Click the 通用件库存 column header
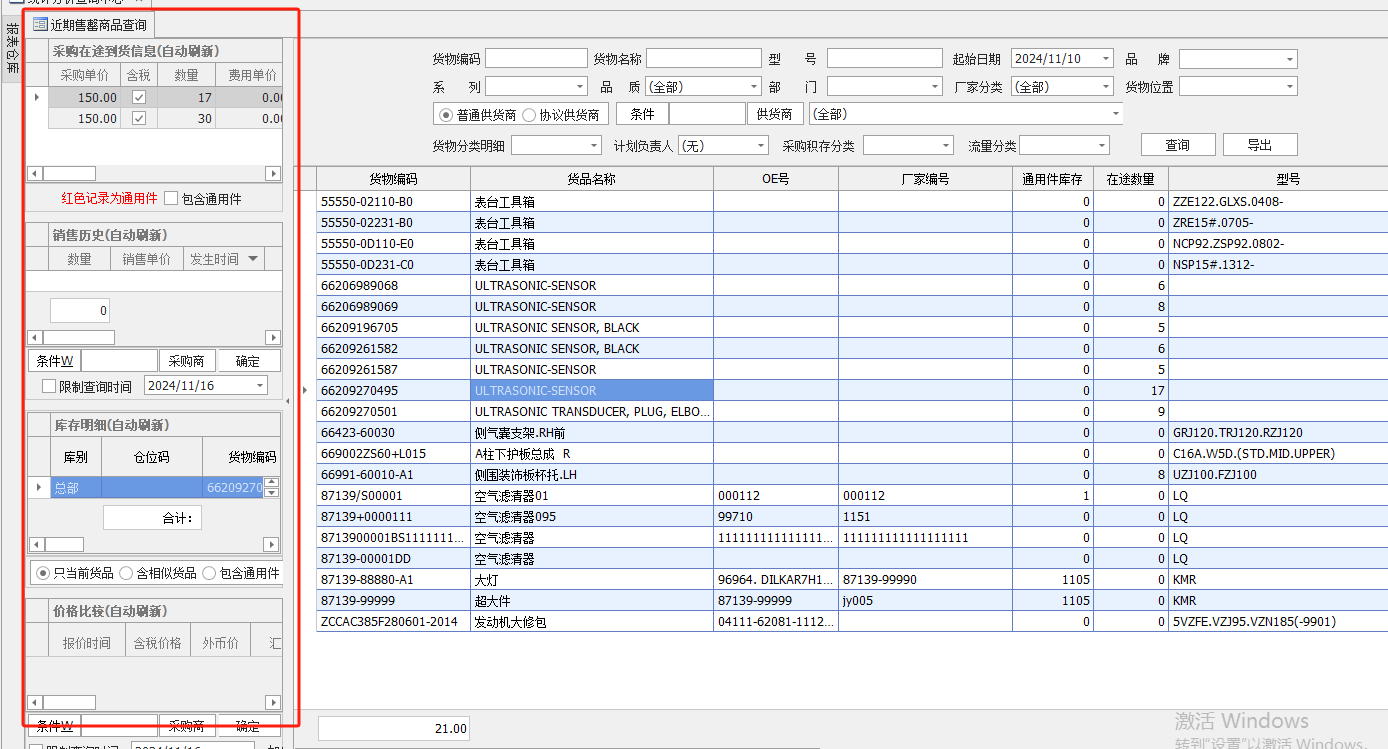 pos(1052,179)
